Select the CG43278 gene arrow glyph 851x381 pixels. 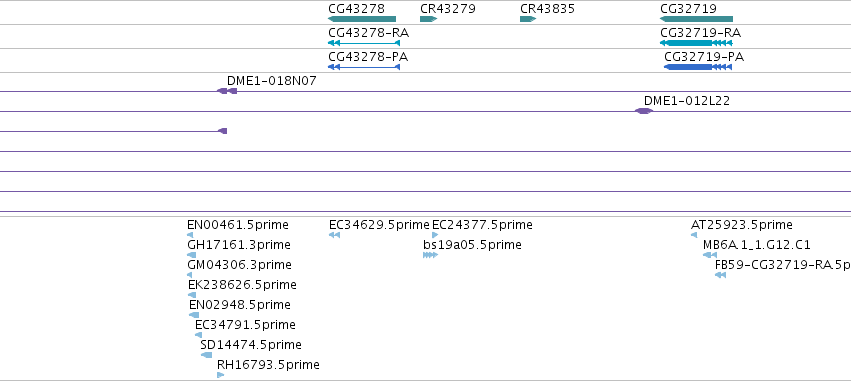coord(362,19)
